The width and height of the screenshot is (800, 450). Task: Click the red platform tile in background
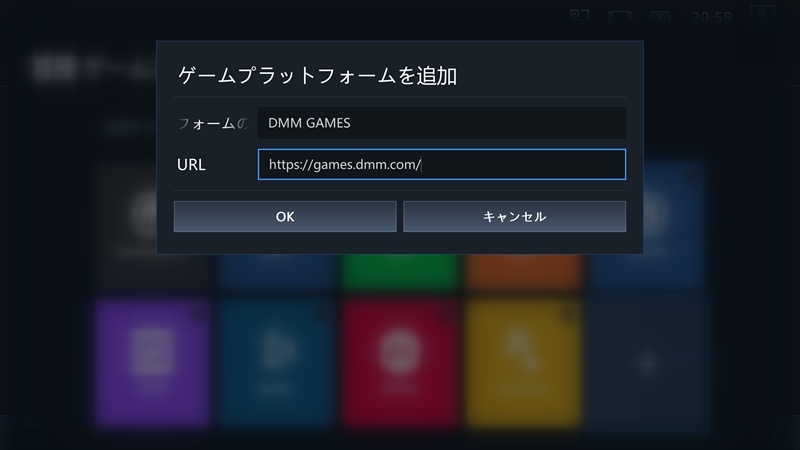tap(399, 363)
